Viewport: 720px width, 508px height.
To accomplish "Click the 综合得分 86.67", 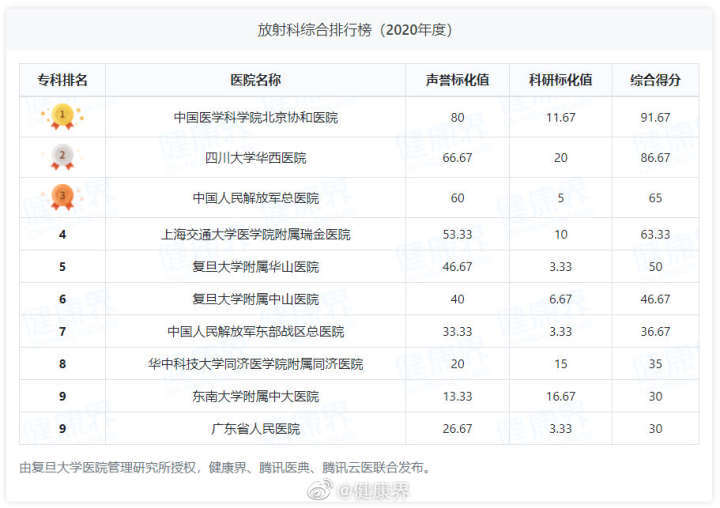I will tap(655, 158).
